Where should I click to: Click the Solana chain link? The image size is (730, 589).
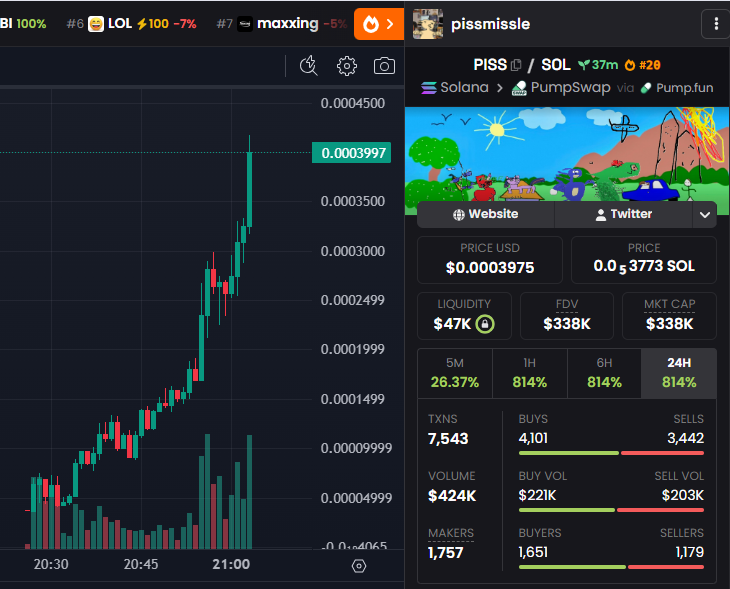(455, 88)
